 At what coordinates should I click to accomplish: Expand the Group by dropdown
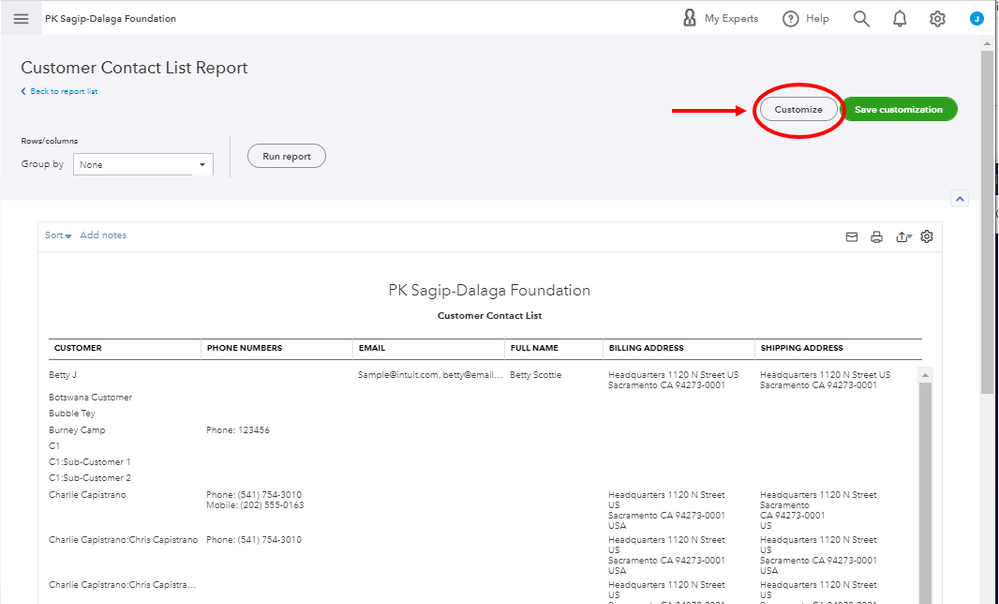click(143, 165)
